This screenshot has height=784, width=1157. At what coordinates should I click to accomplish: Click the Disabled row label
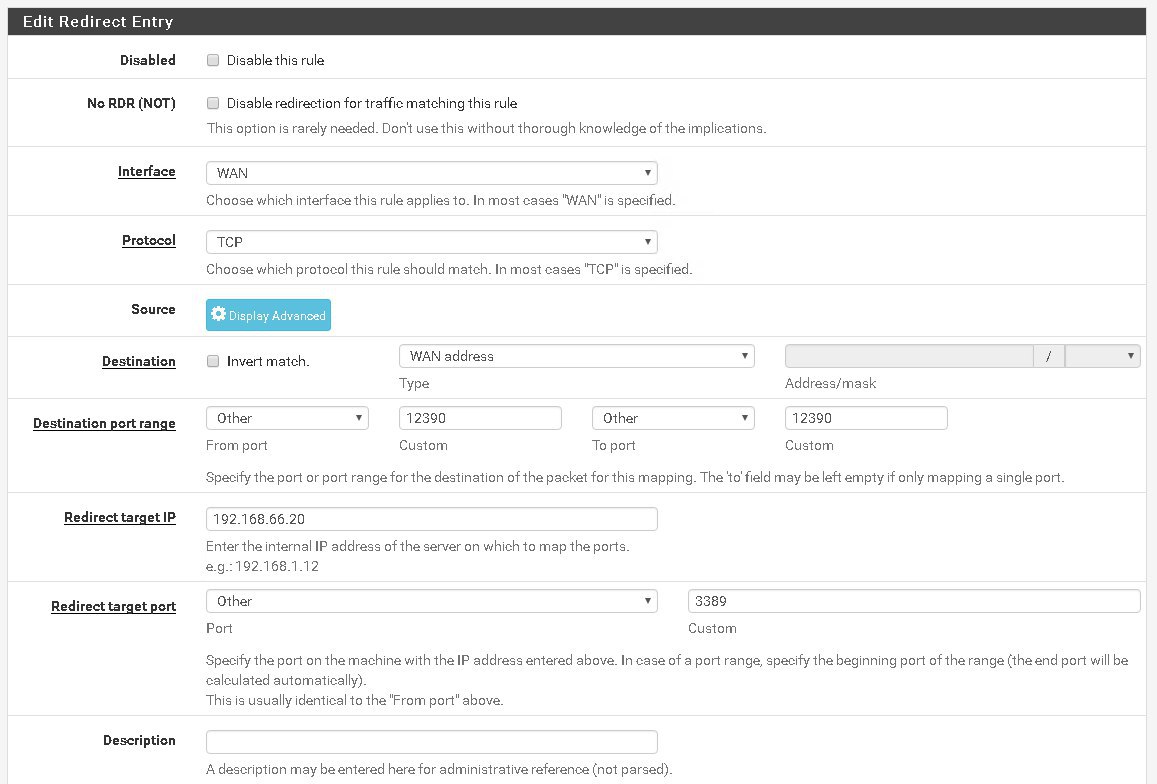[148, 61]
